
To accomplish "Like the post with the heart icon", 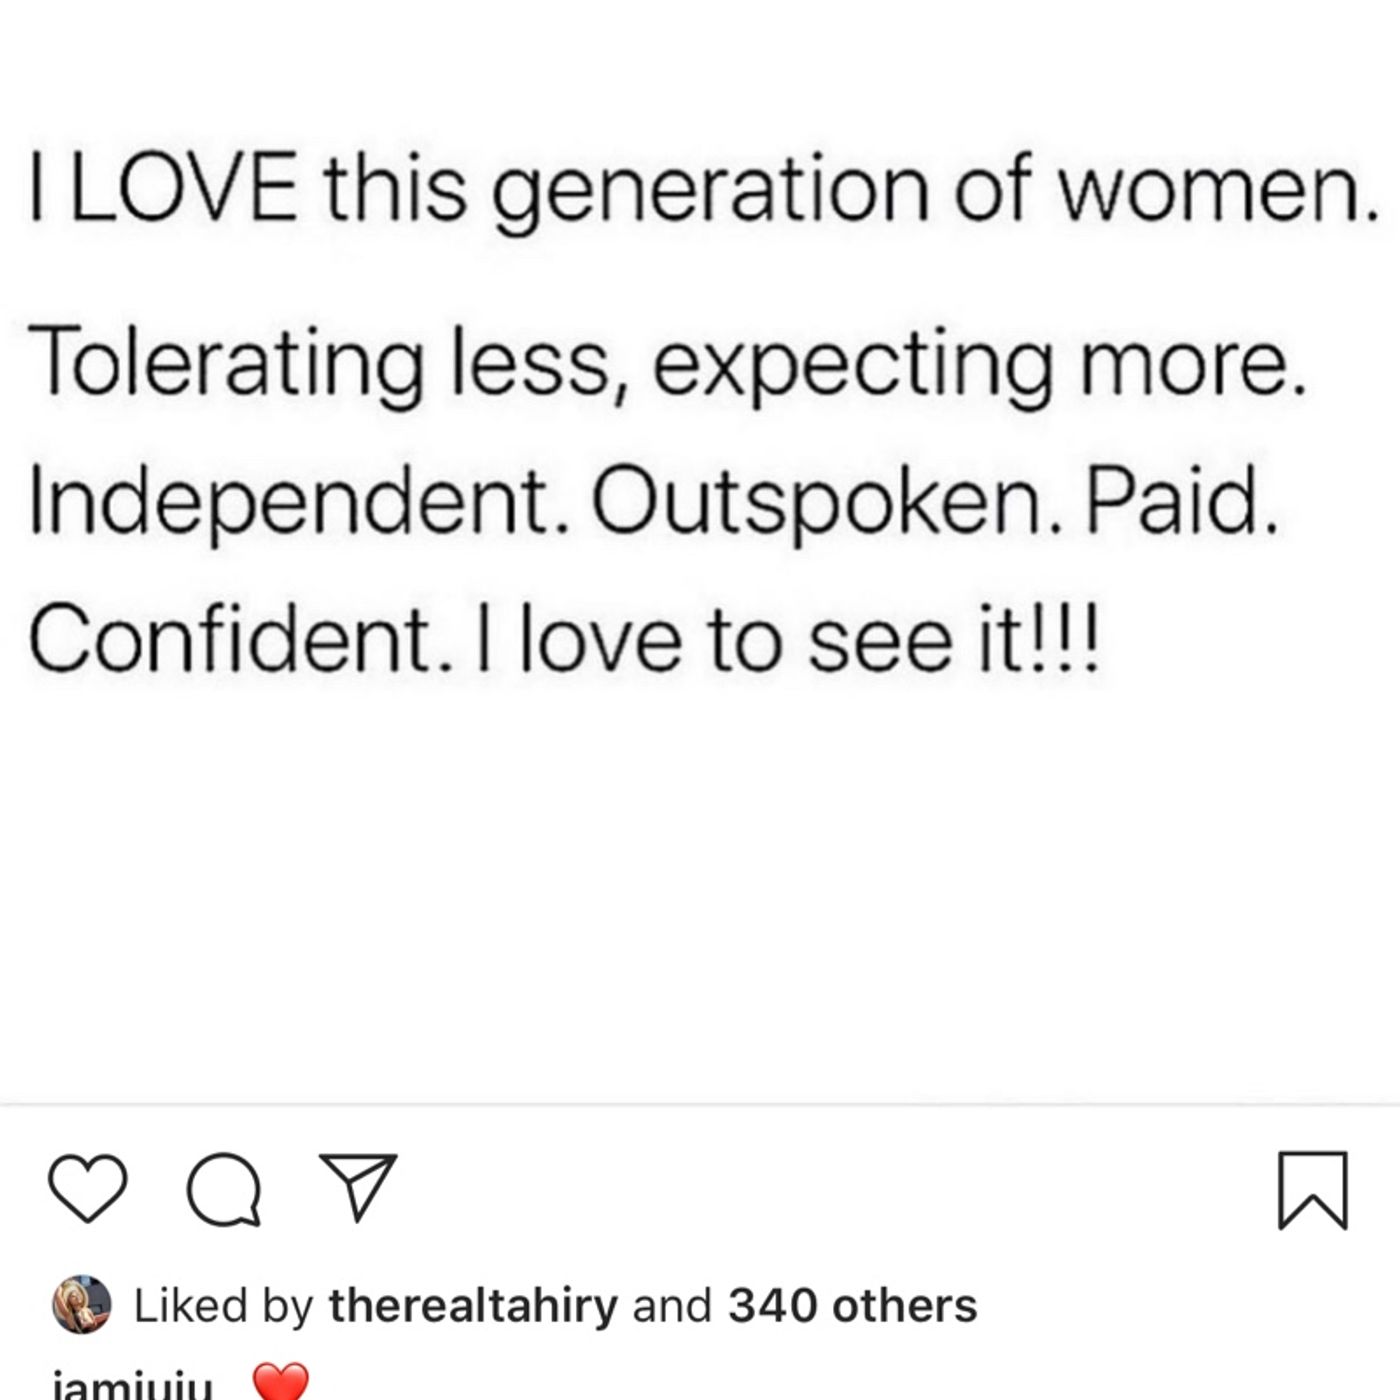I will point(88,1189).
